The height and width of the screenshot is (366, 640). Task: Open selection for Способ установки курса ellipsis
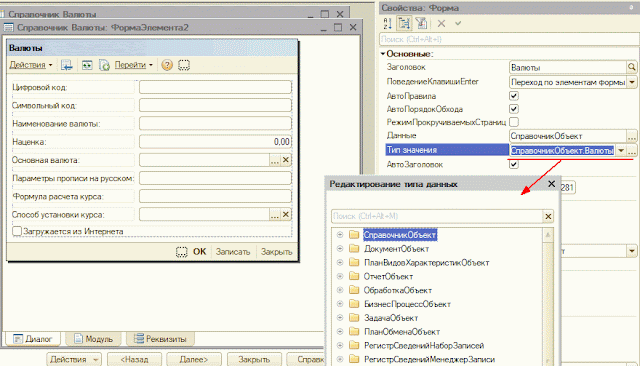click(x=275, y=214)
